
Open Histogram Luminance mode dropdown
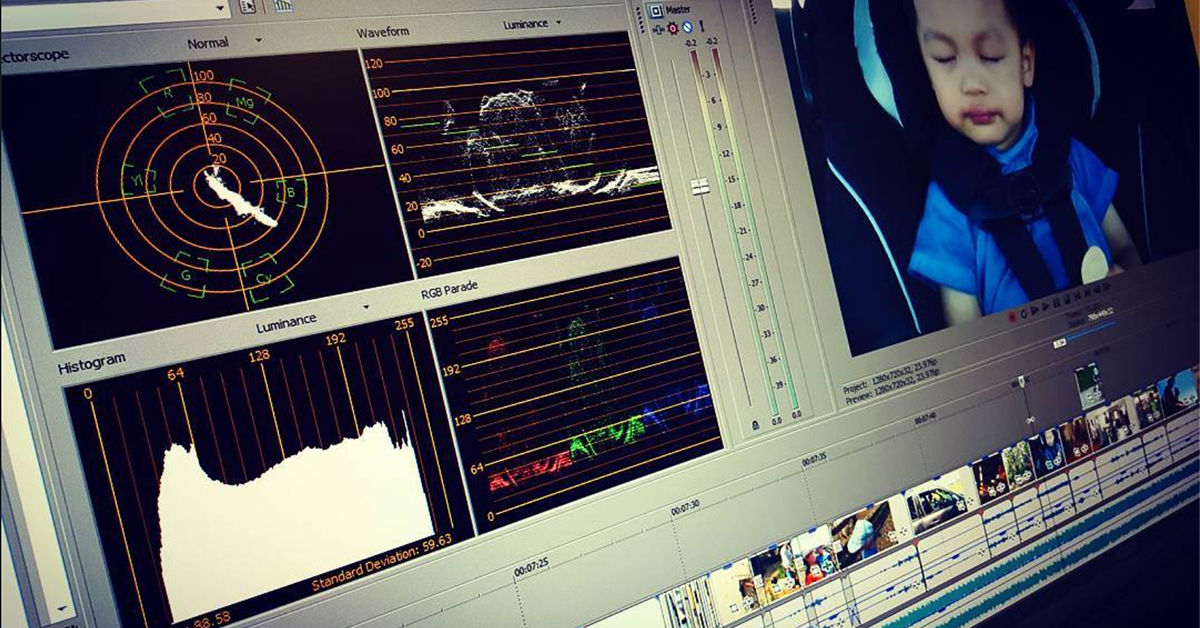point(366,307)
